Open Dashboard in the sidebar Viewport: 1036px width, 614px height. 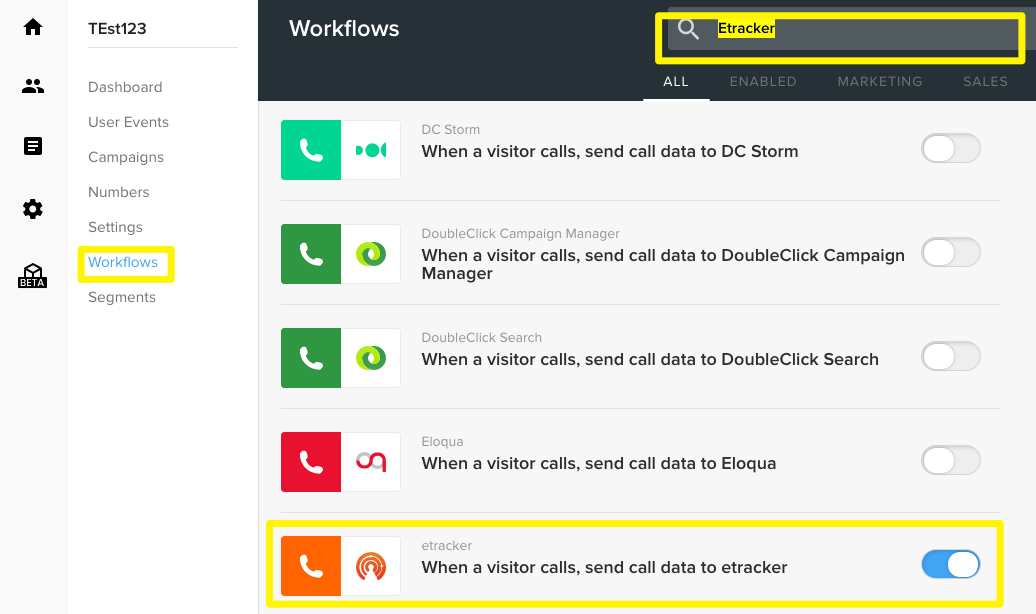(x=125, y=87)
